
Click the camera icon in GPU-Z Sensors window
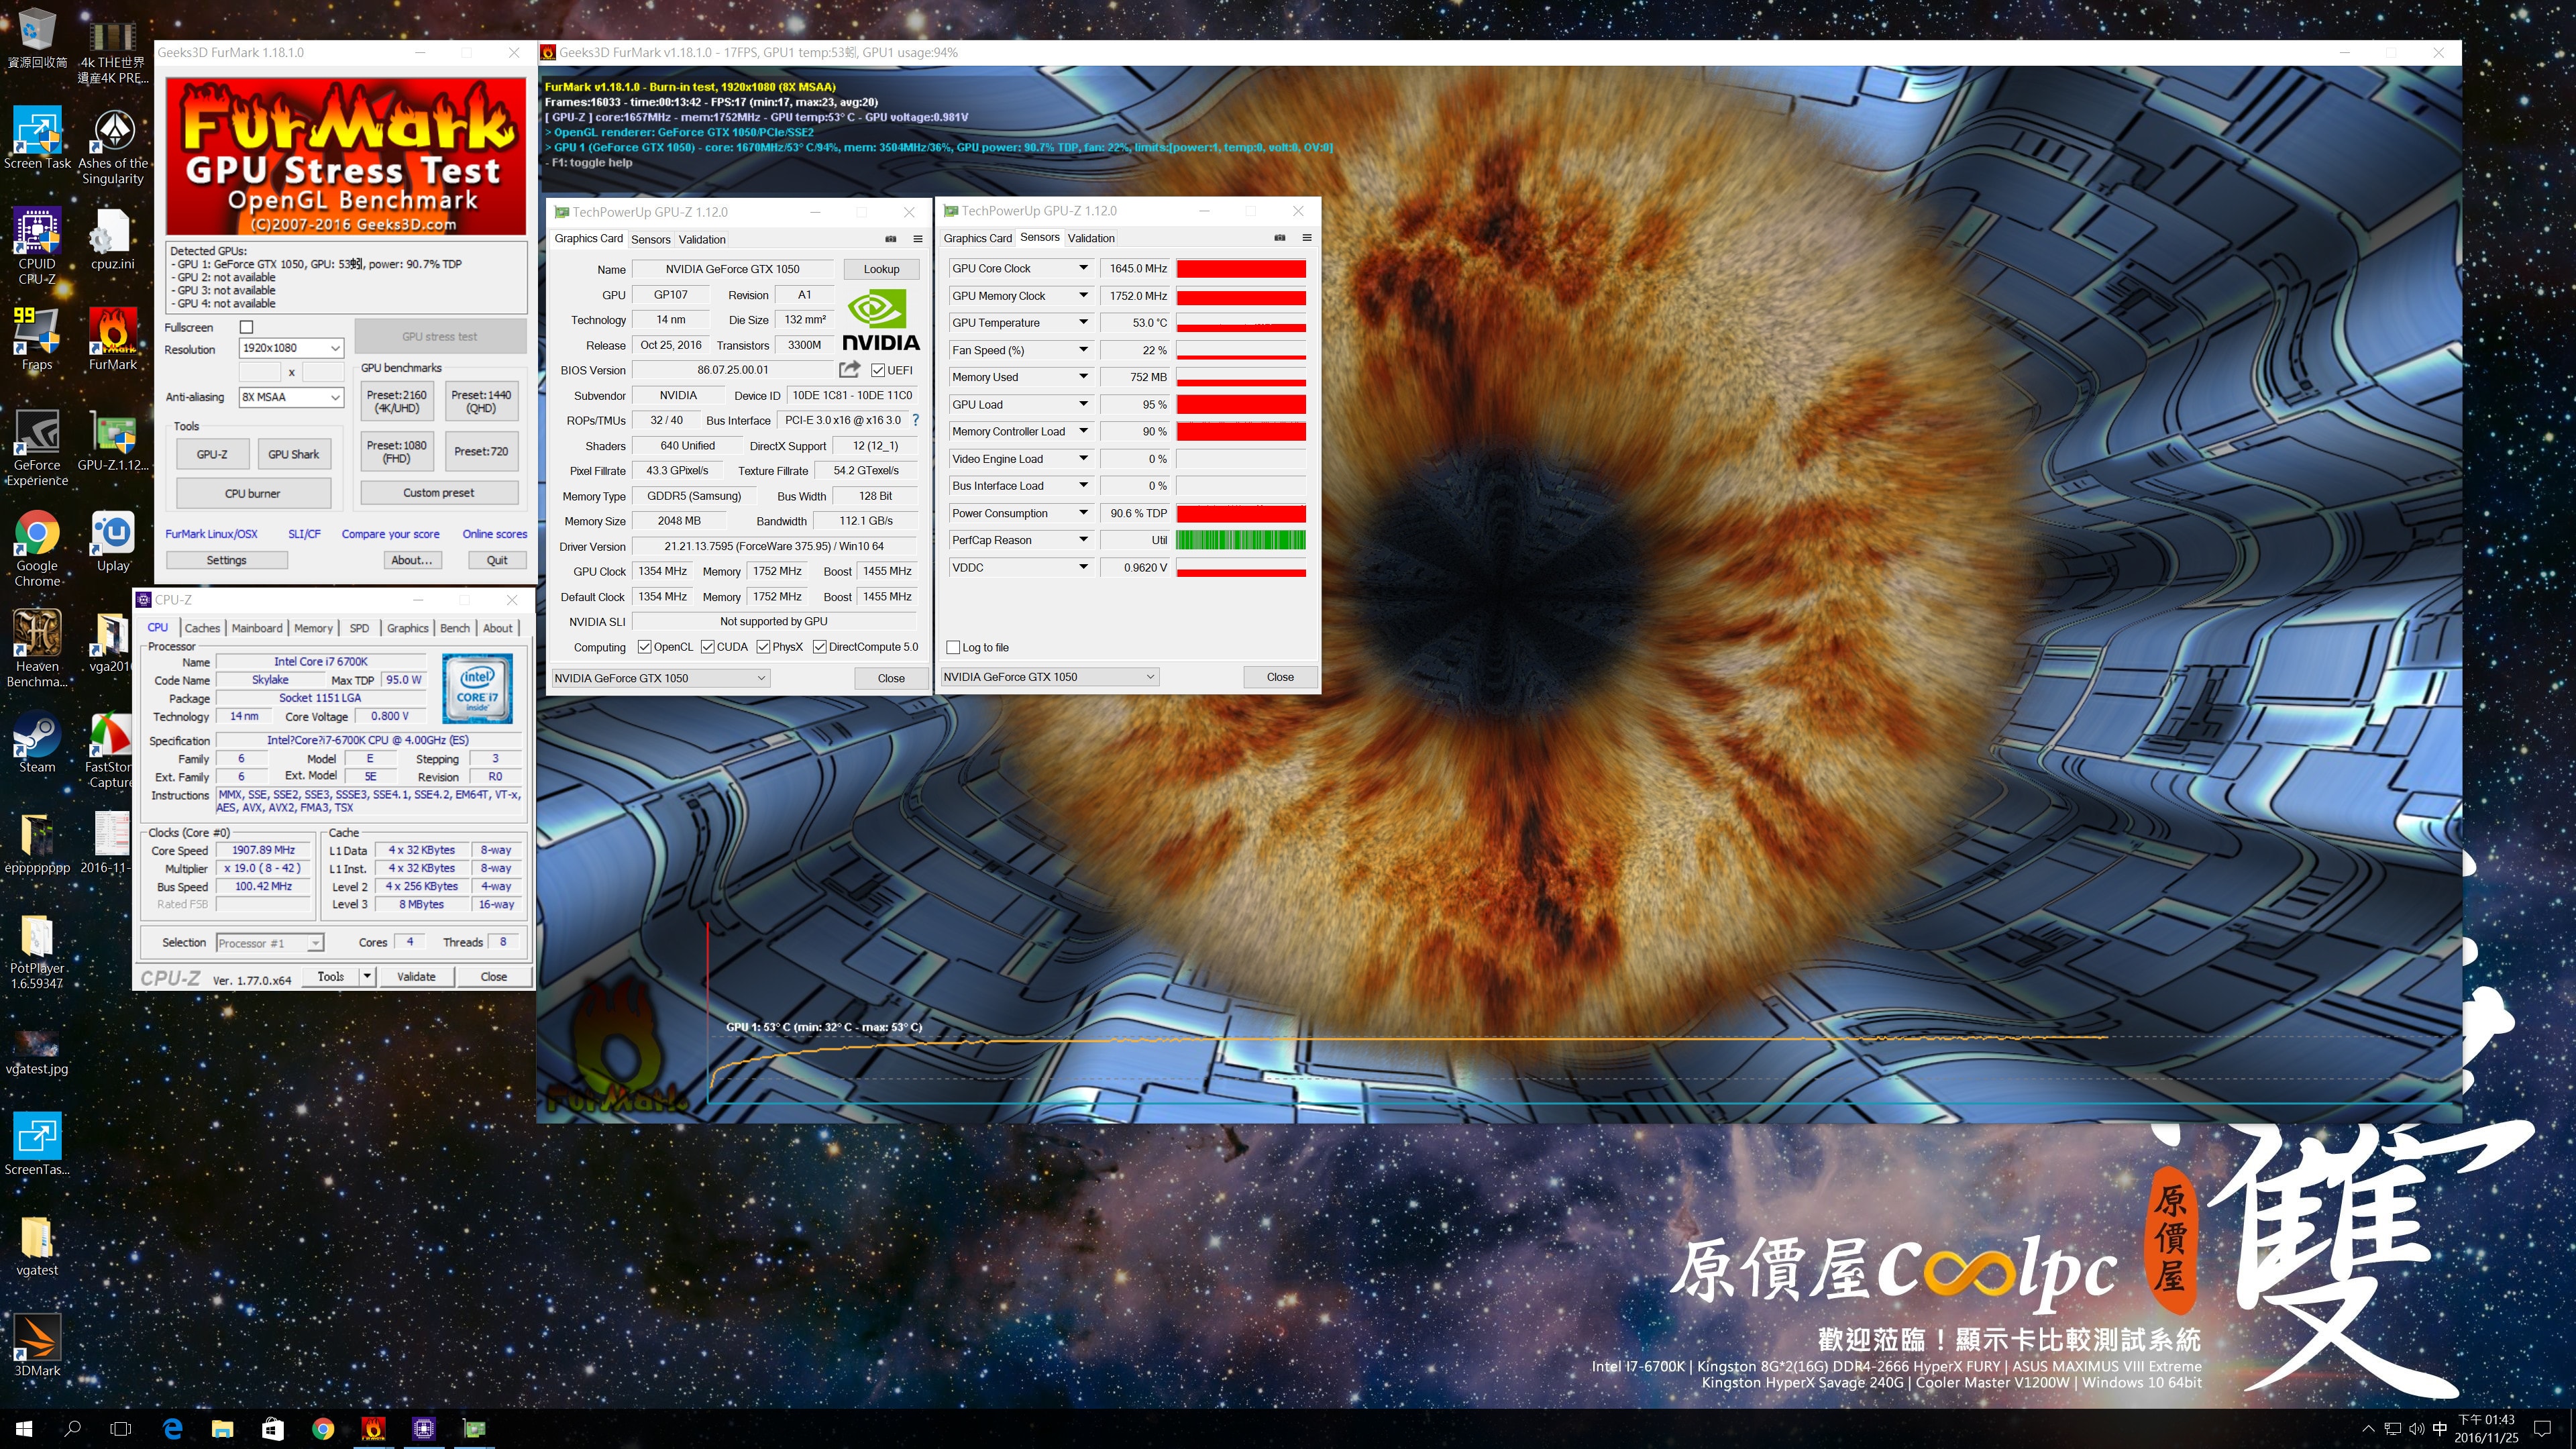coord(1279,238)
